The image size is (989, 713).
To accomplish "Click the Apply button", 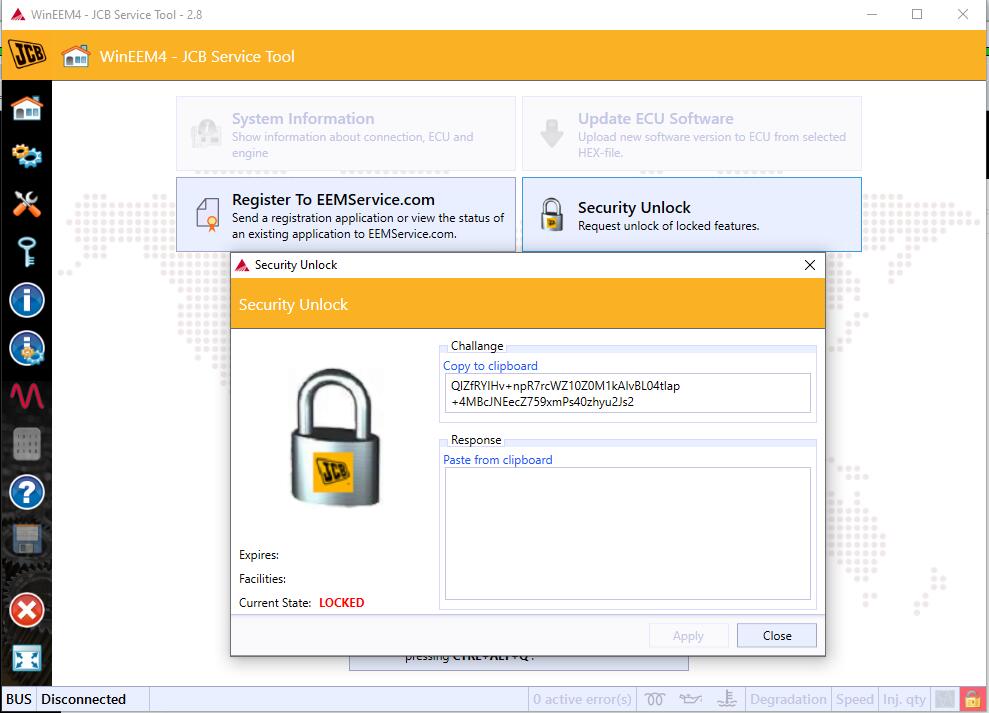I will coord(688,635).
